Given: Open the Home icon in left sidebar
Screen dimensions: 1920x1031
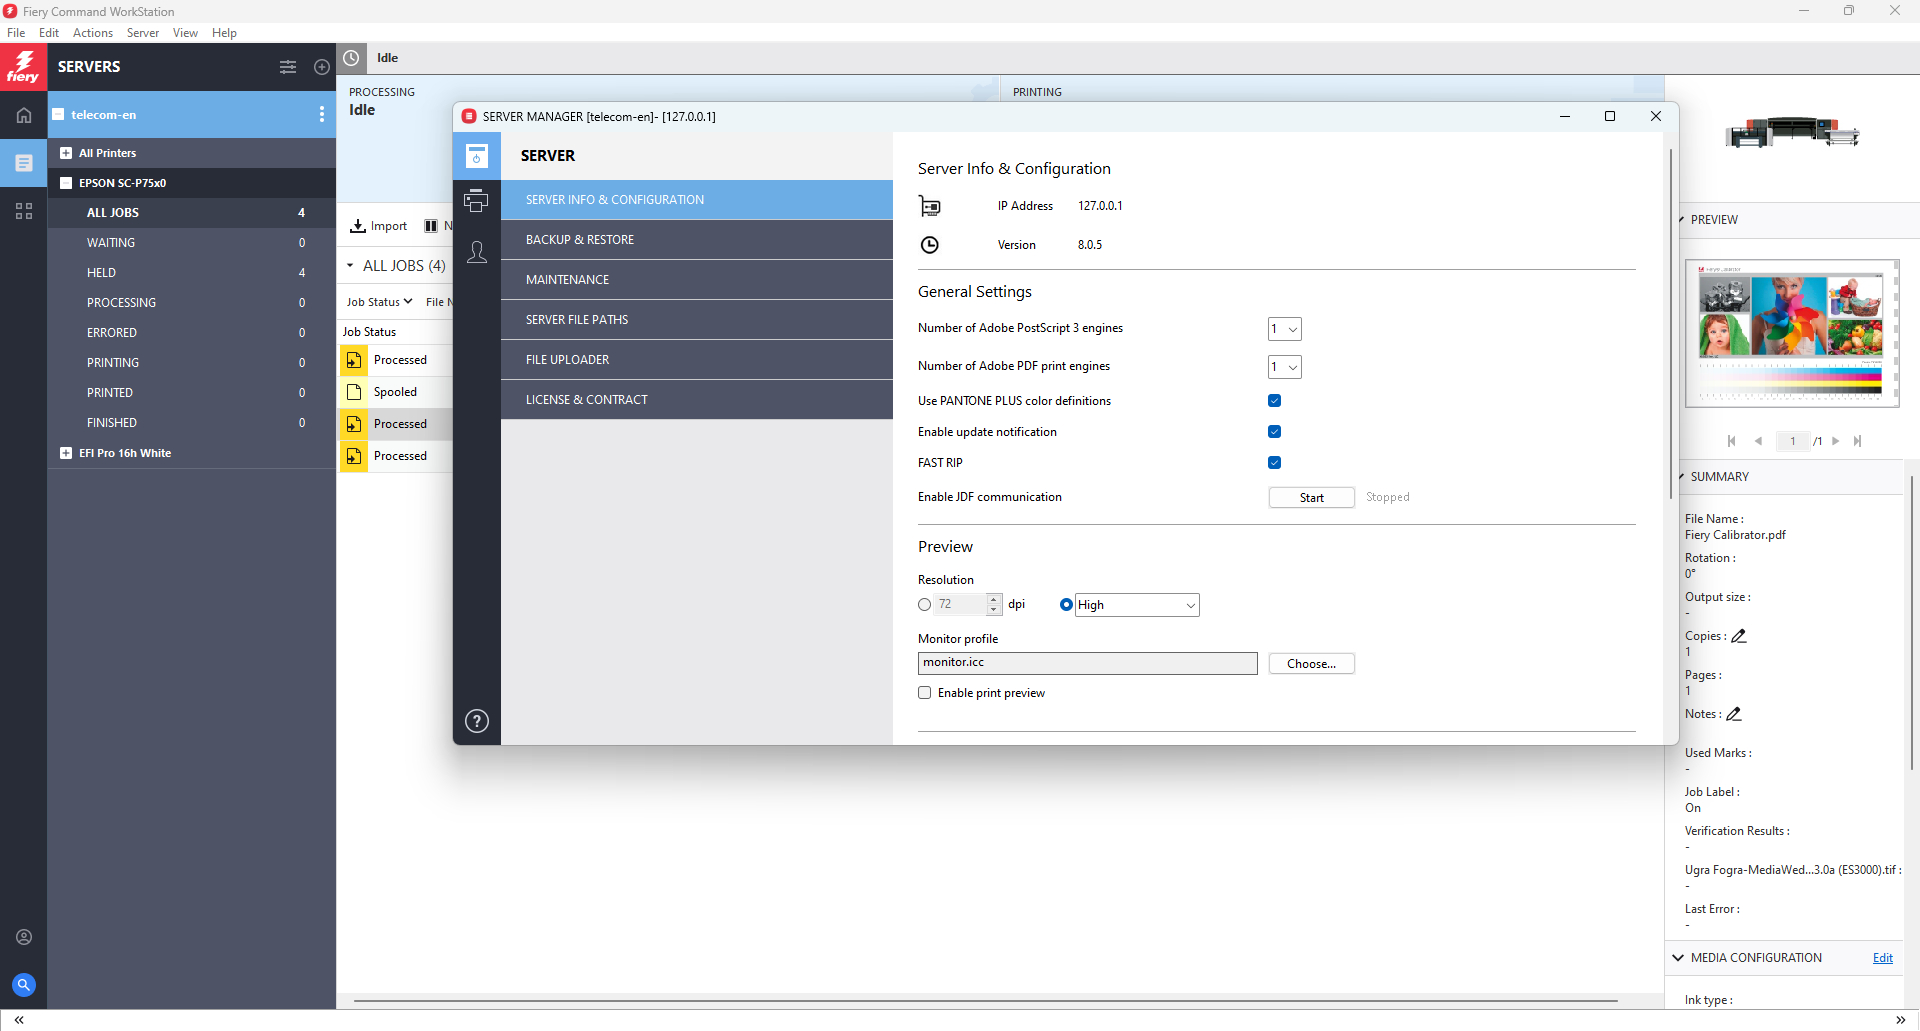Looking at the screenshot, I should coord(24,115).
